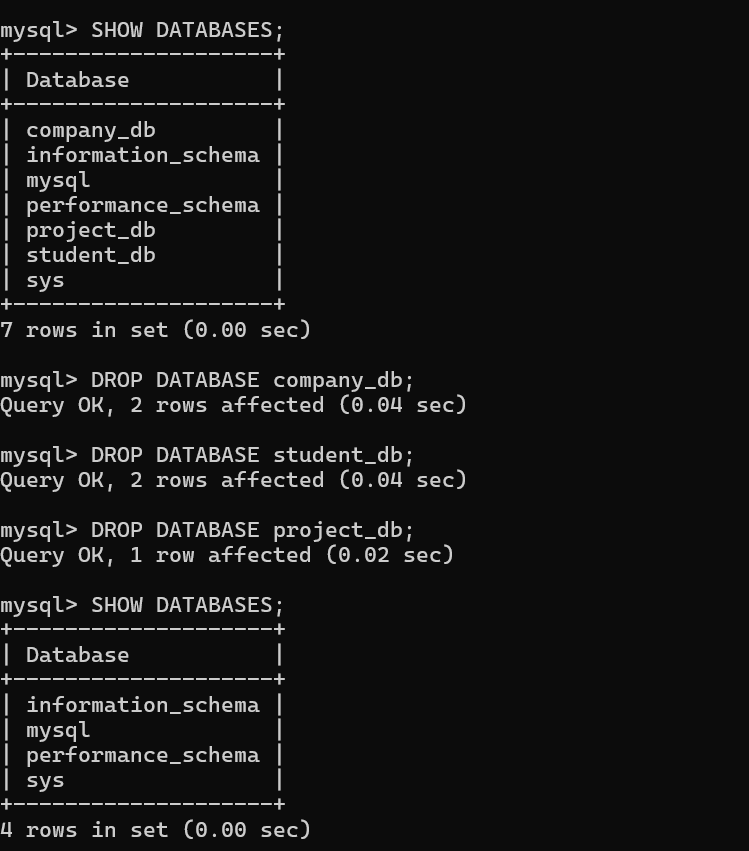Select performance_schema in the four-row table

(142, 755)
